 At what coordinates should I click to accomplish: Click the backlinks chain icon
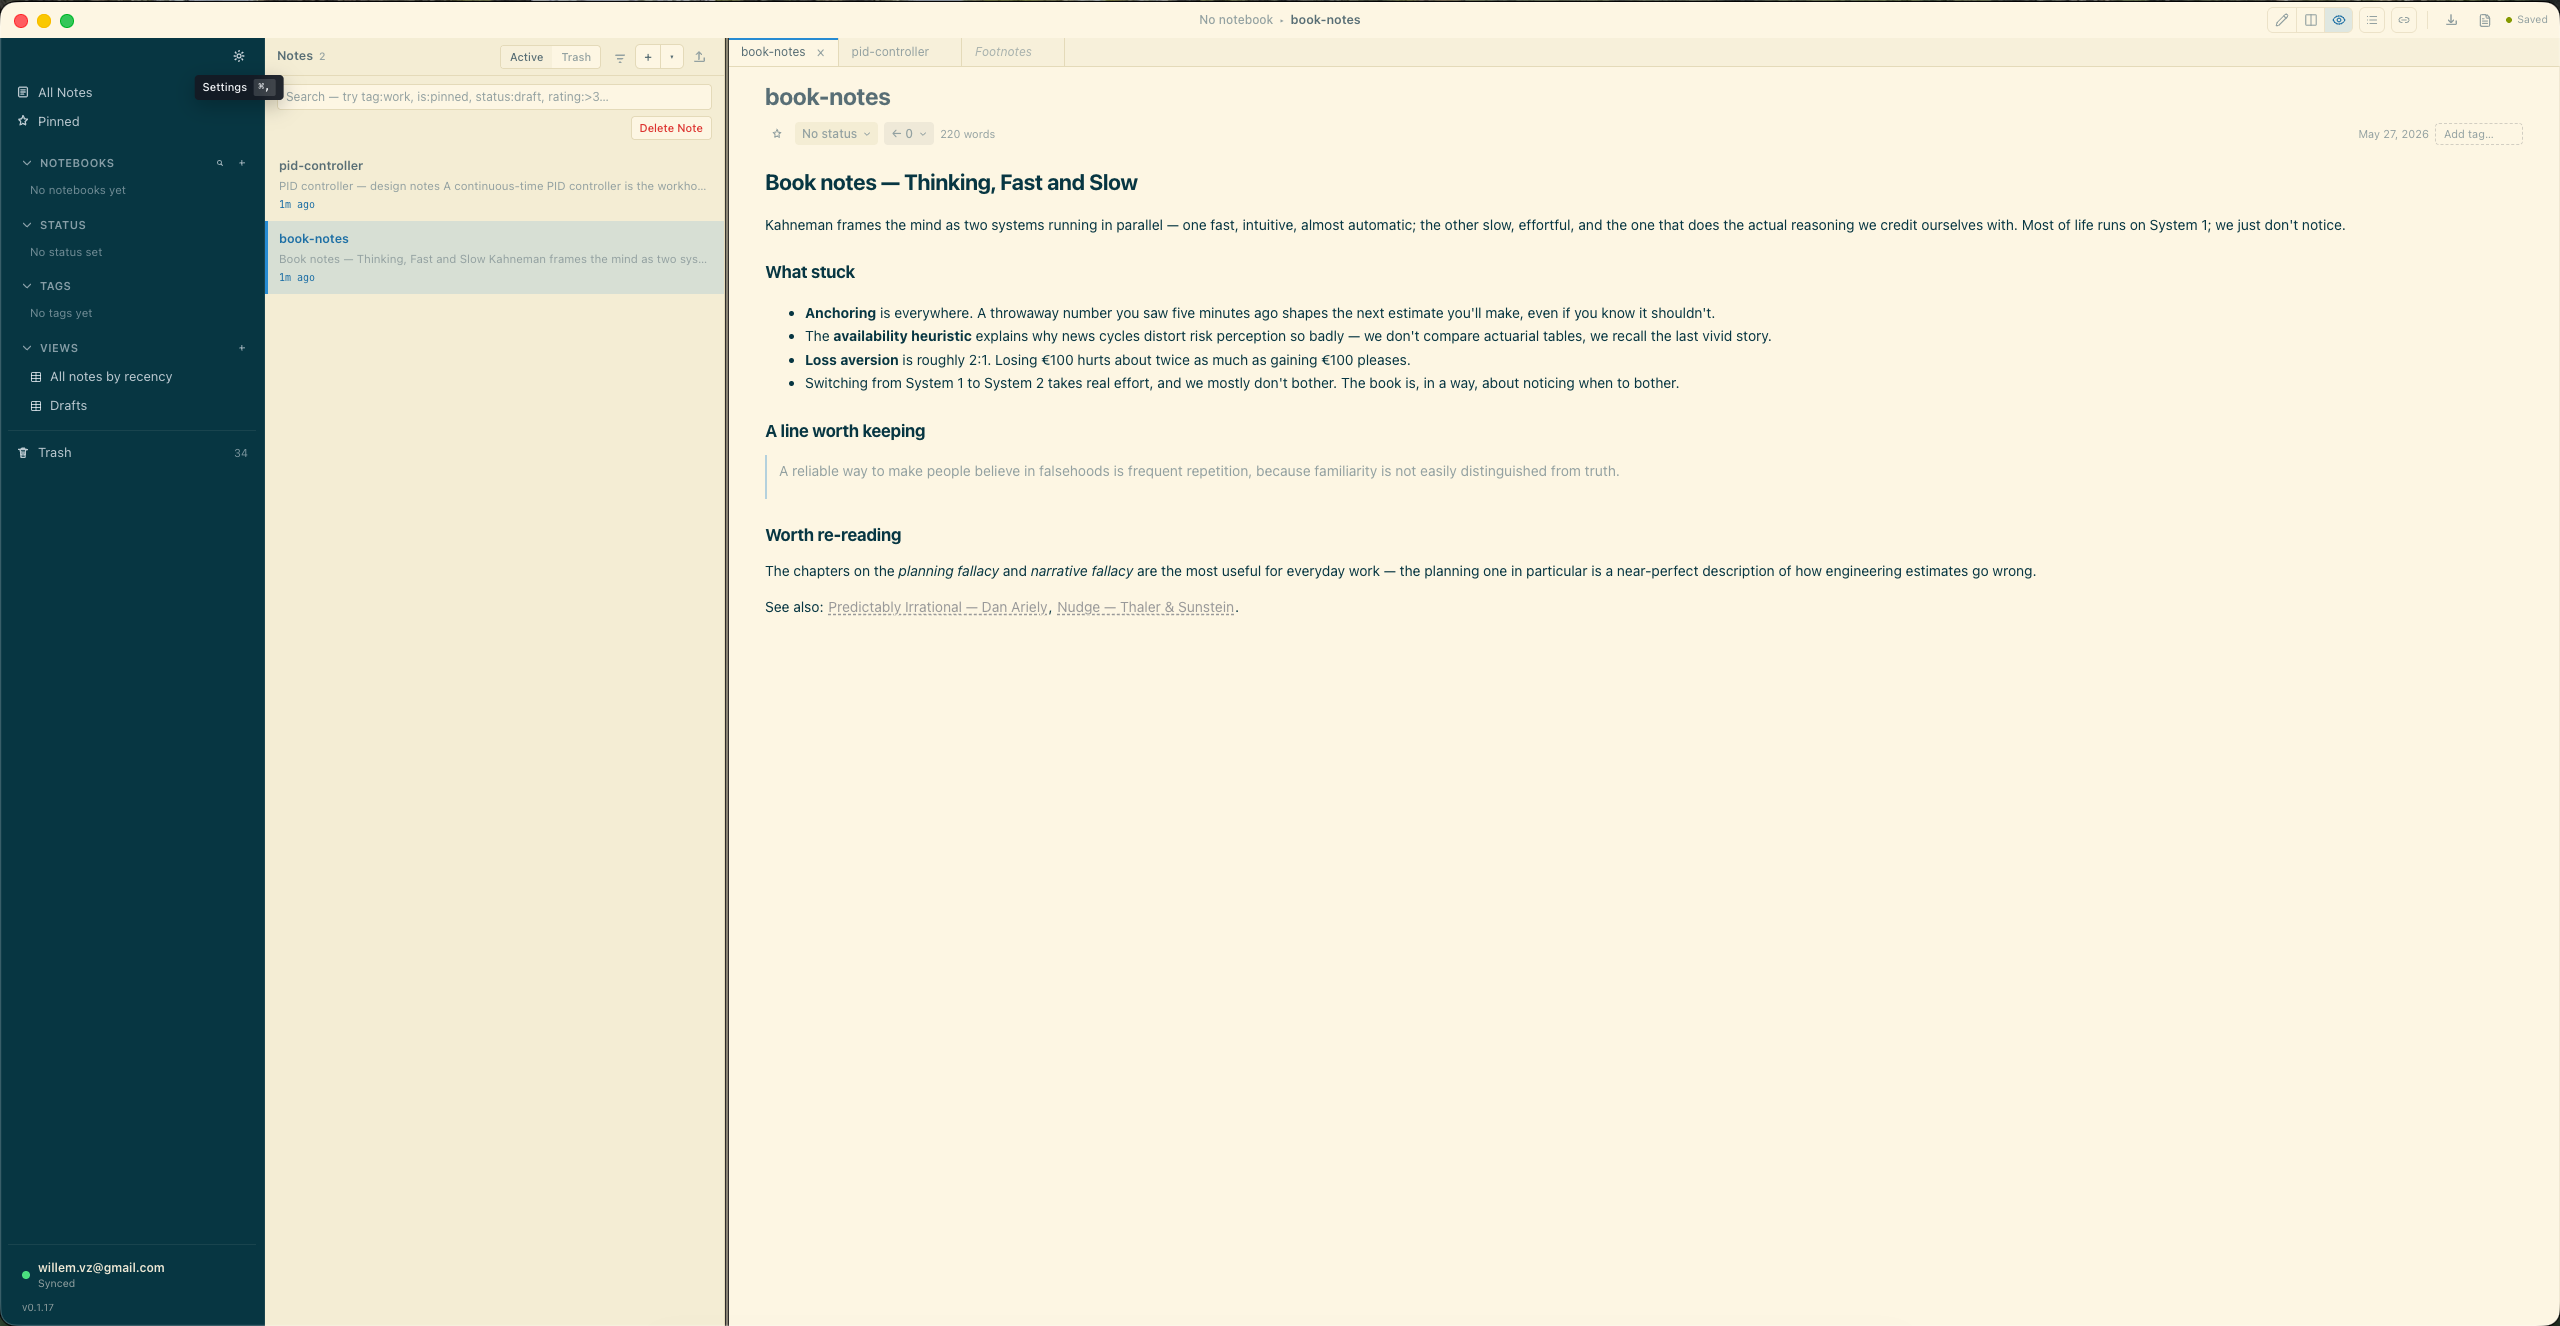(x=2404, y=20)
